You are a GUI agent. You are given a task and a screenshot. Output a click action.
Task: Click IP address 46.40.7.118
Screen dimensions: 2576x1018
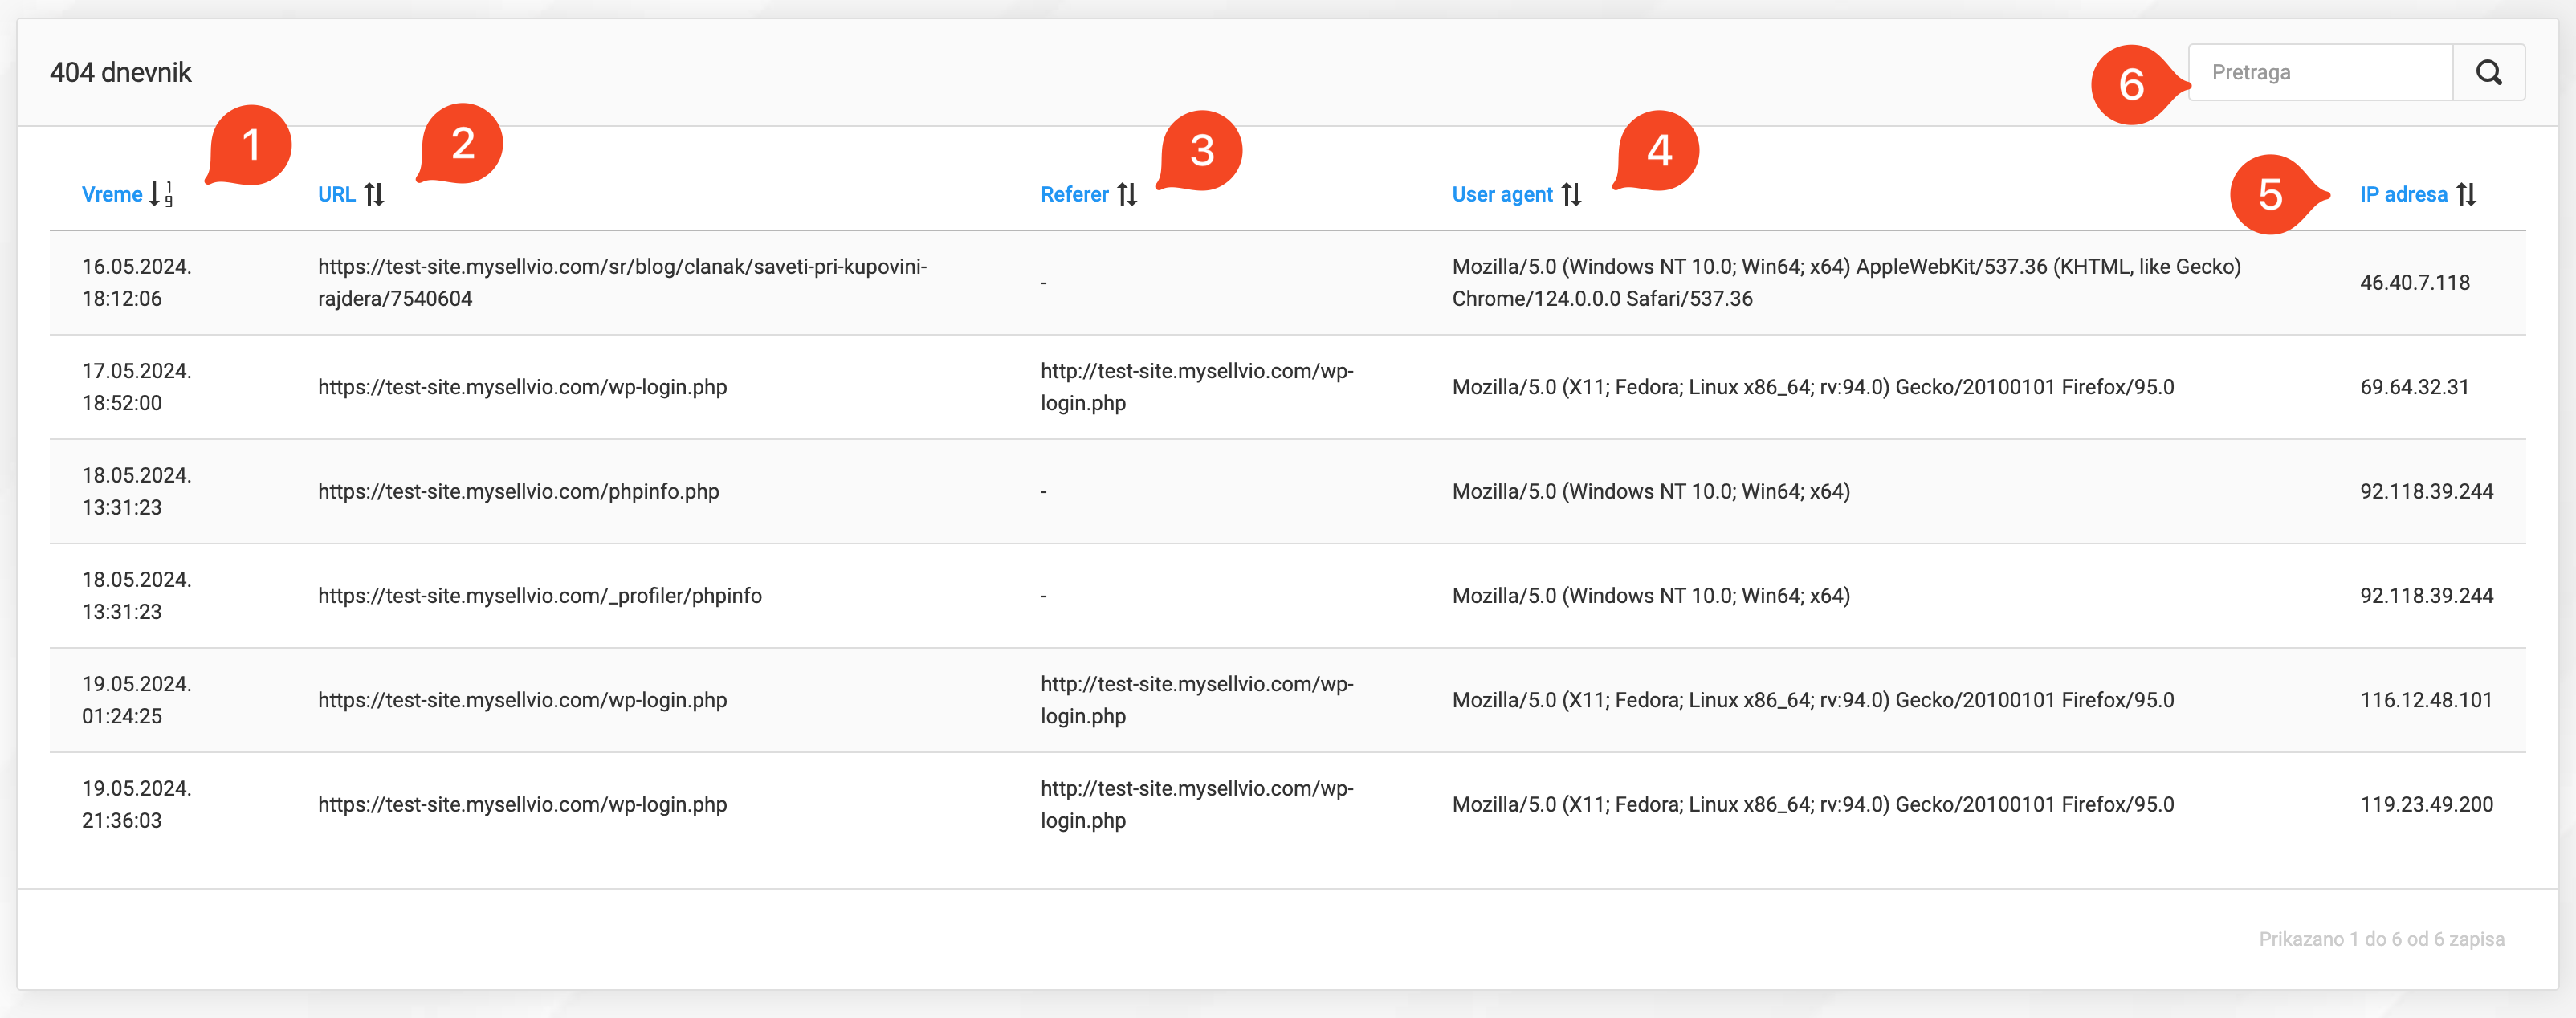pyautogui.click(x=2414, y=282)
